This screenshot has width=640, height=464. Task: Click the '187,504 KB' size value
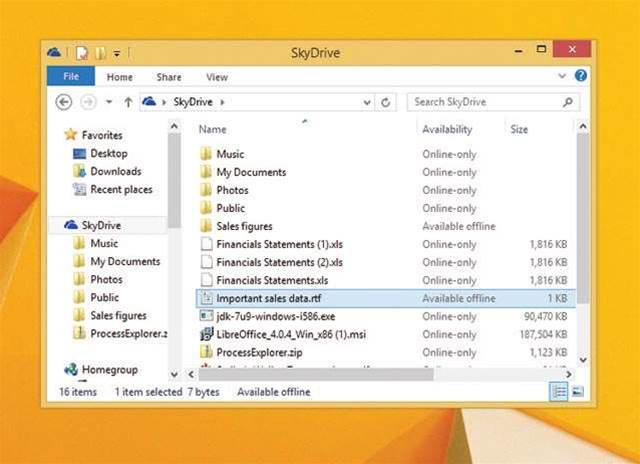pyautogui.click(x=544, y=334)
